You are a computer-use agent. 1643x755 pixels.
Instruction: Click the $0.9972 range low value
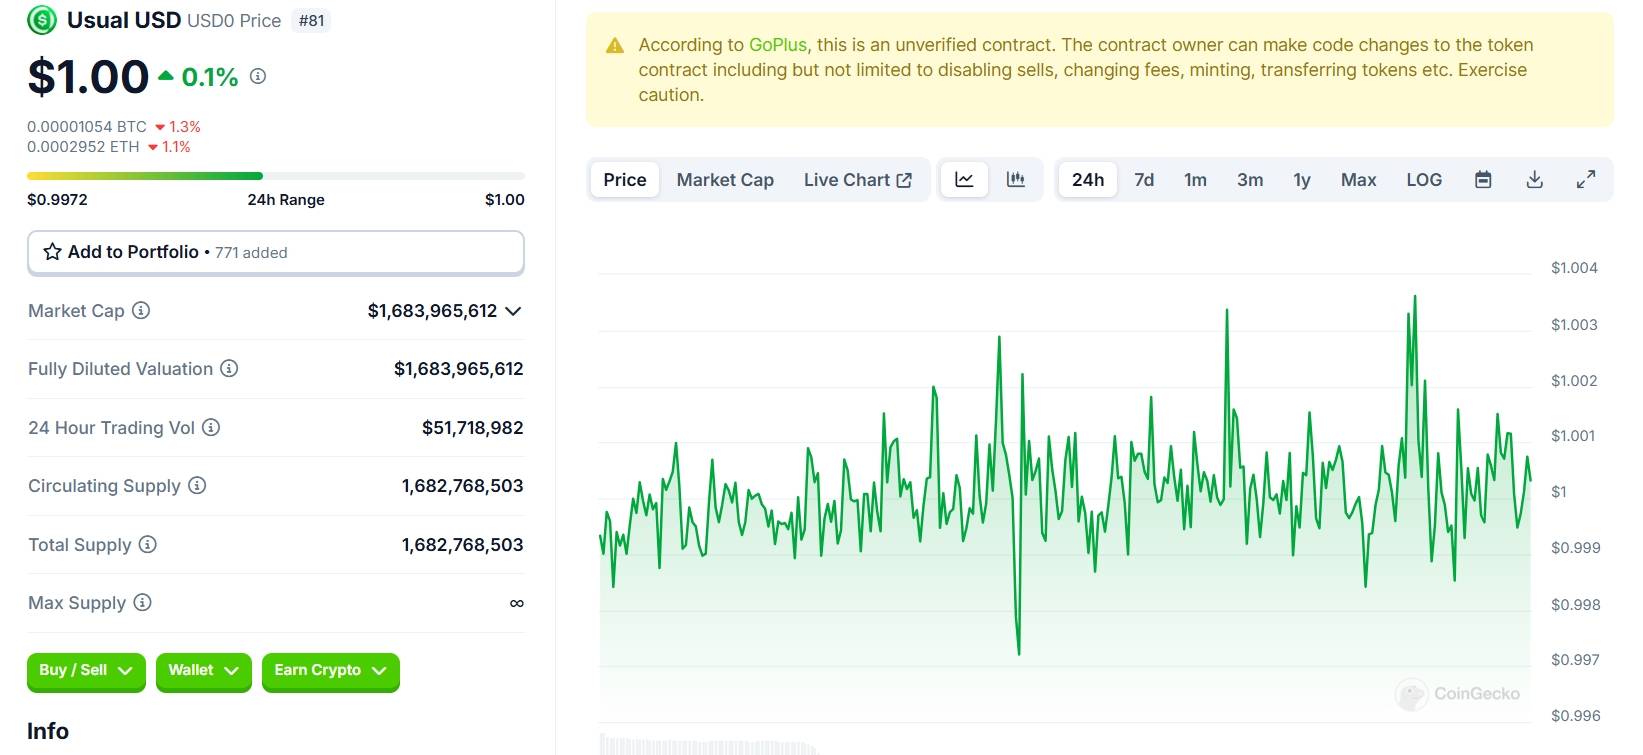point(57,200)
